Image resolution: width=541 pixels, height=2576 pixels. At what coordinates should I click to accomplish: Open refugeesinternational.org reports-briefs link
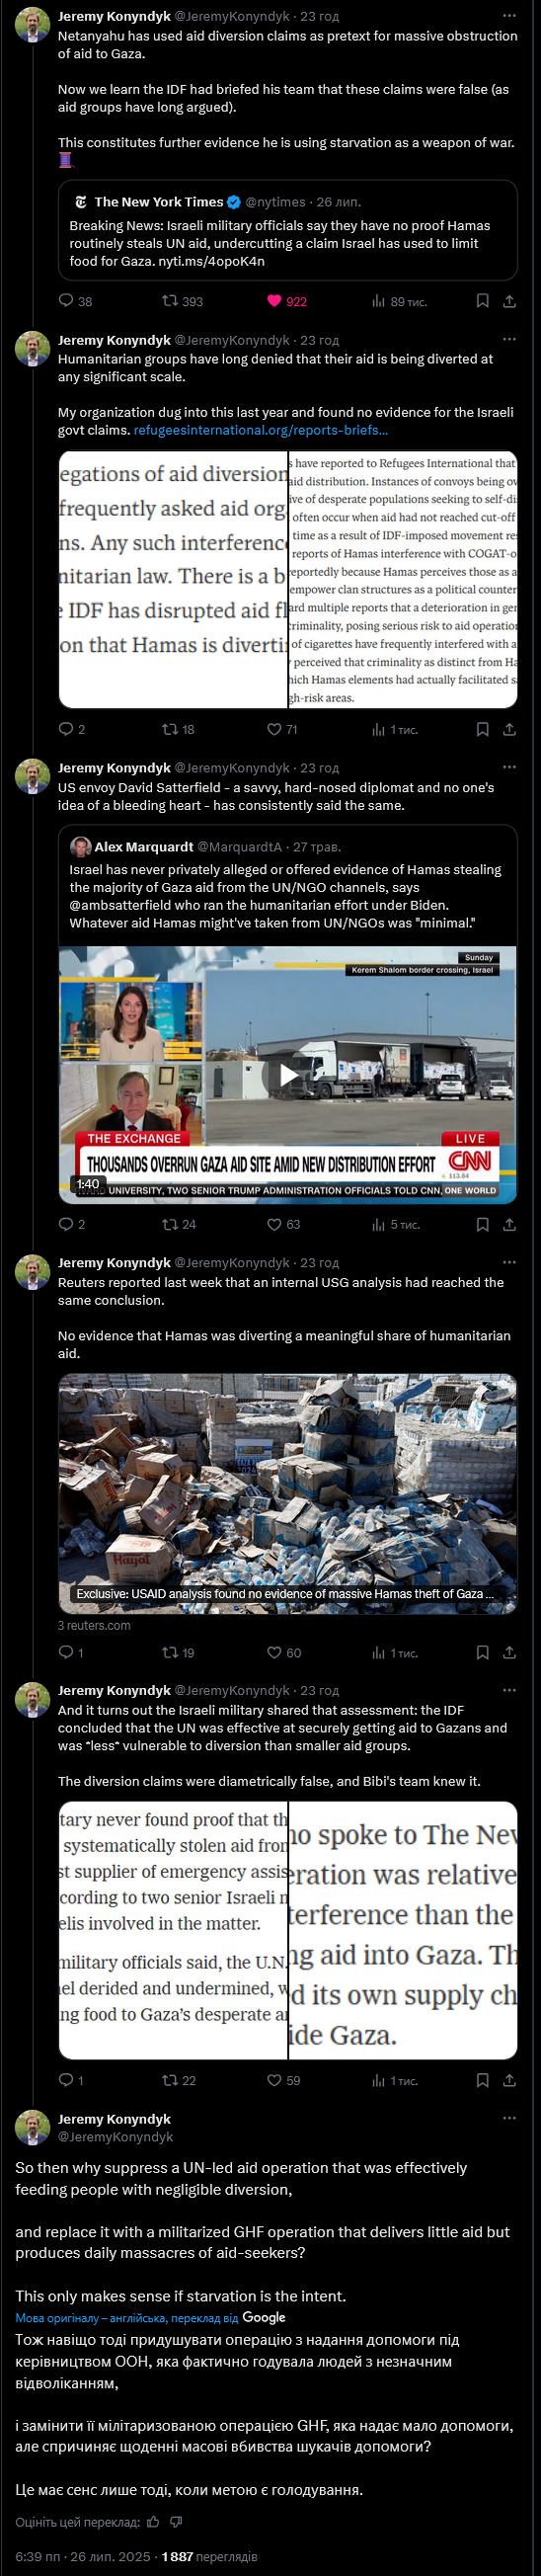[x=260, y=430]
